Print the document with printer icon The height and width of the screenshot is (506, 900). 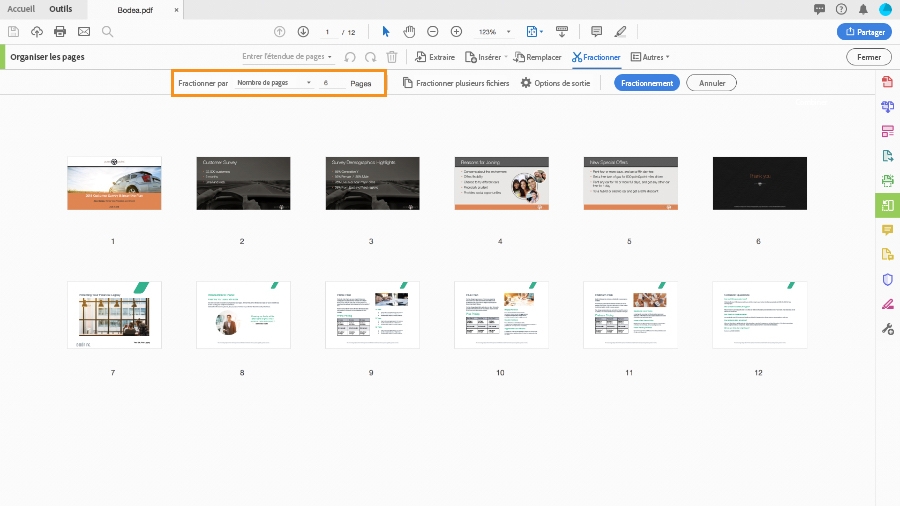(60, 32)
